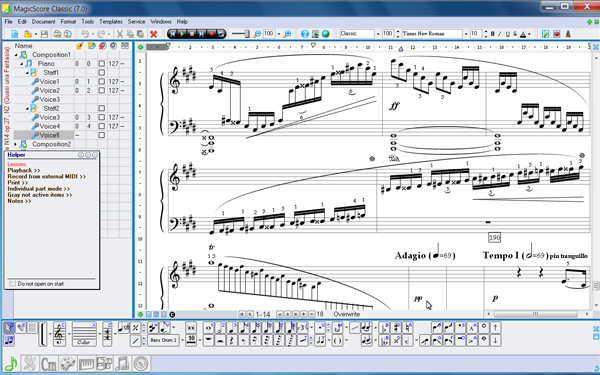Select the double flat accidental
Screen dimensions: 600x375
pos(383,340)
